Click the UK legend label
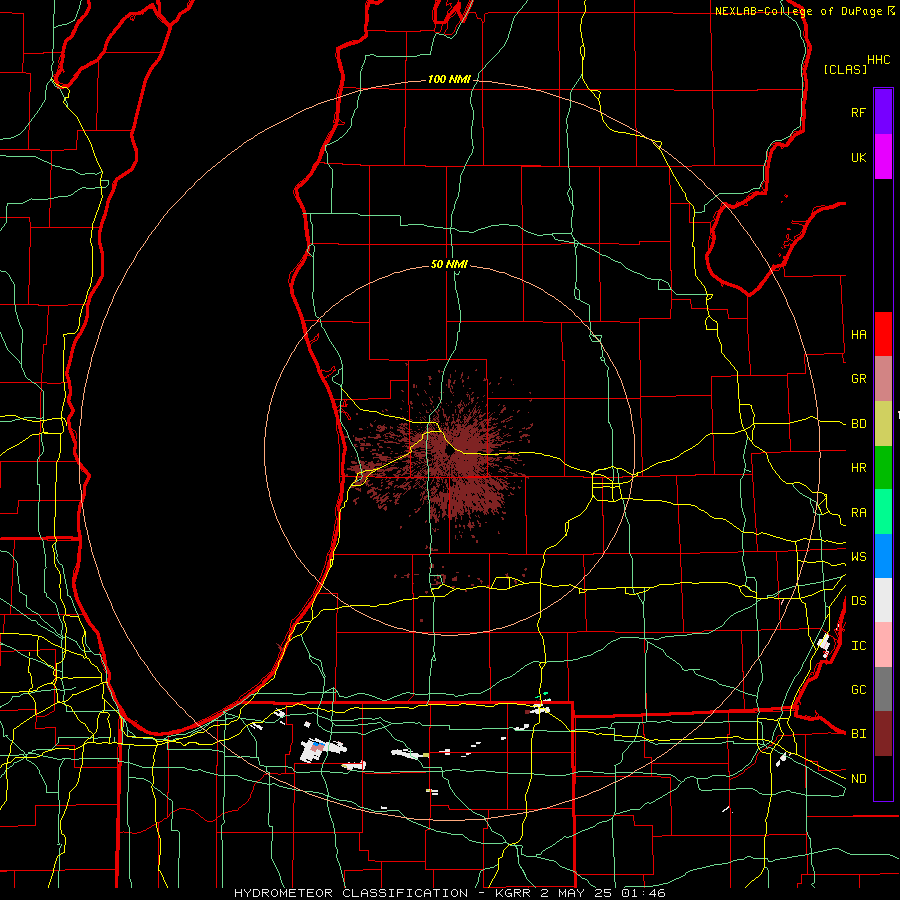This screenshot has width=900, height=900. 858,157
